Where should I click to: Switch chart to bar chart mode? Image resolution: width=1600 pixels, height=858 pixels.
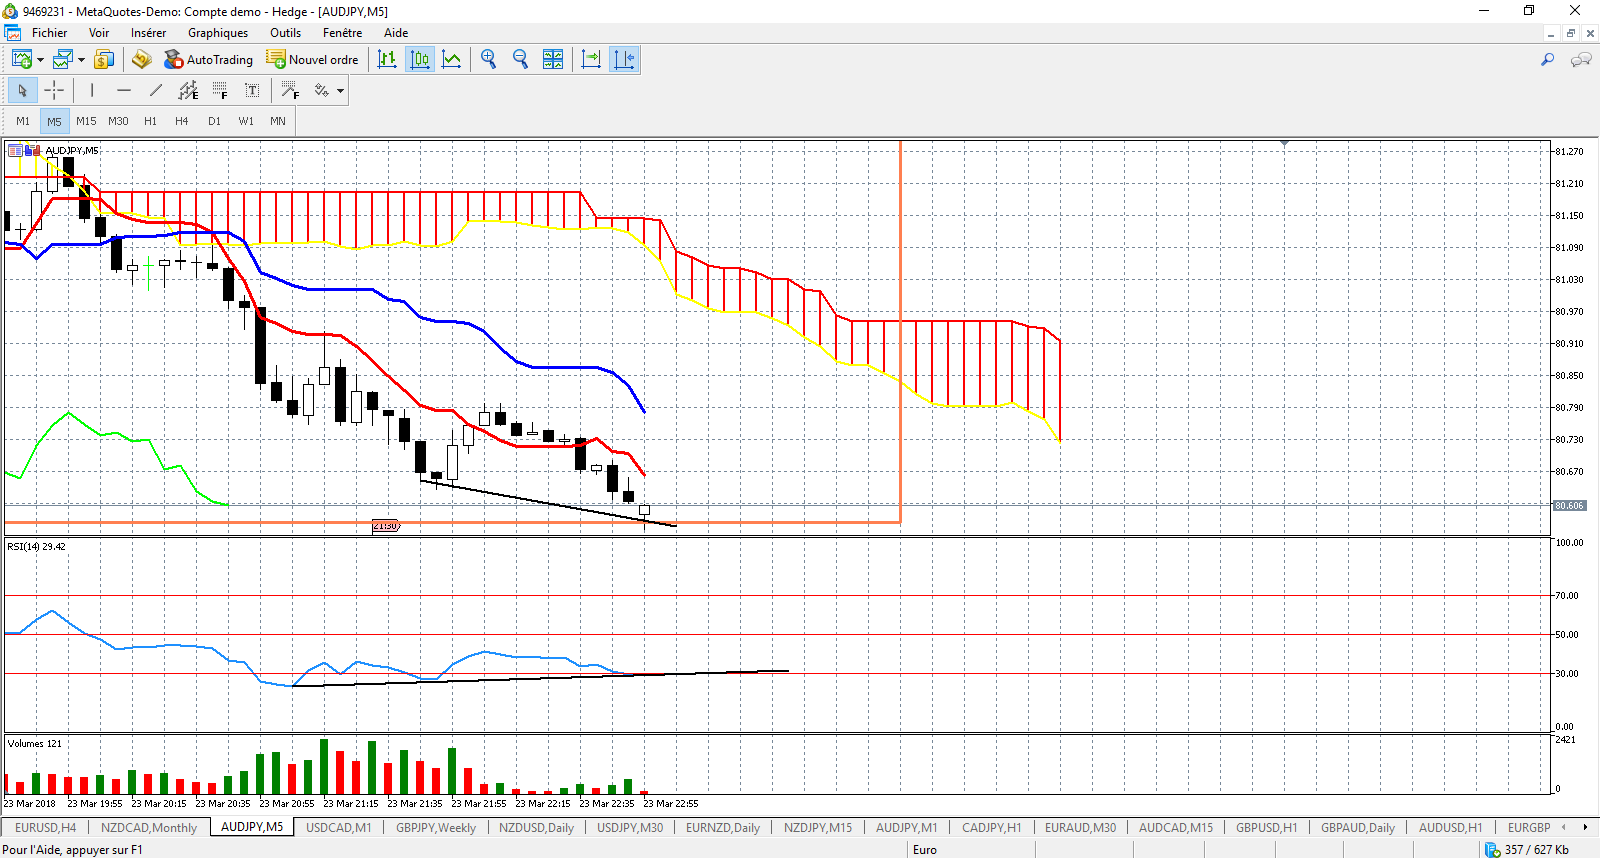click(387, 60)
